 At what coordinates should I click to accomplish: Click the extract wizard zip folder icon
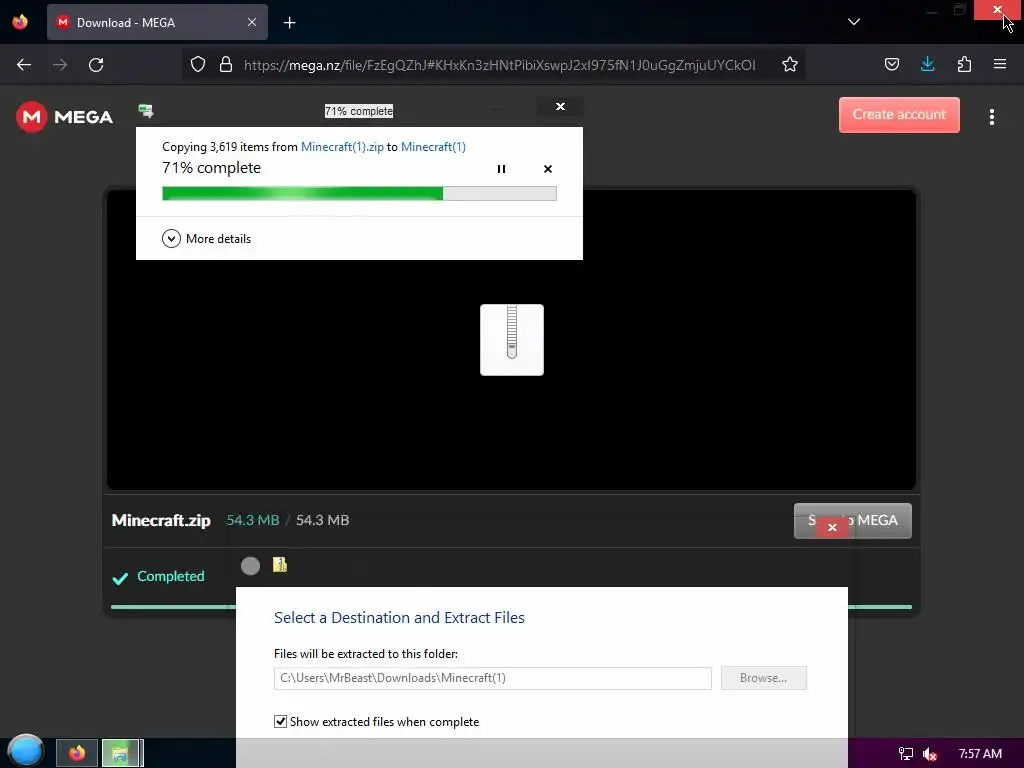[280, 564]
